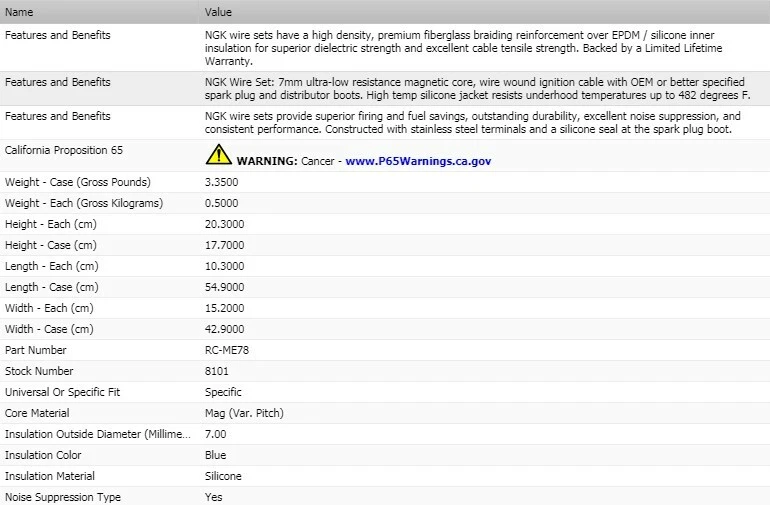
Task: Select the Core Material label
Action: pyautogui.click(x=37, y=413)
